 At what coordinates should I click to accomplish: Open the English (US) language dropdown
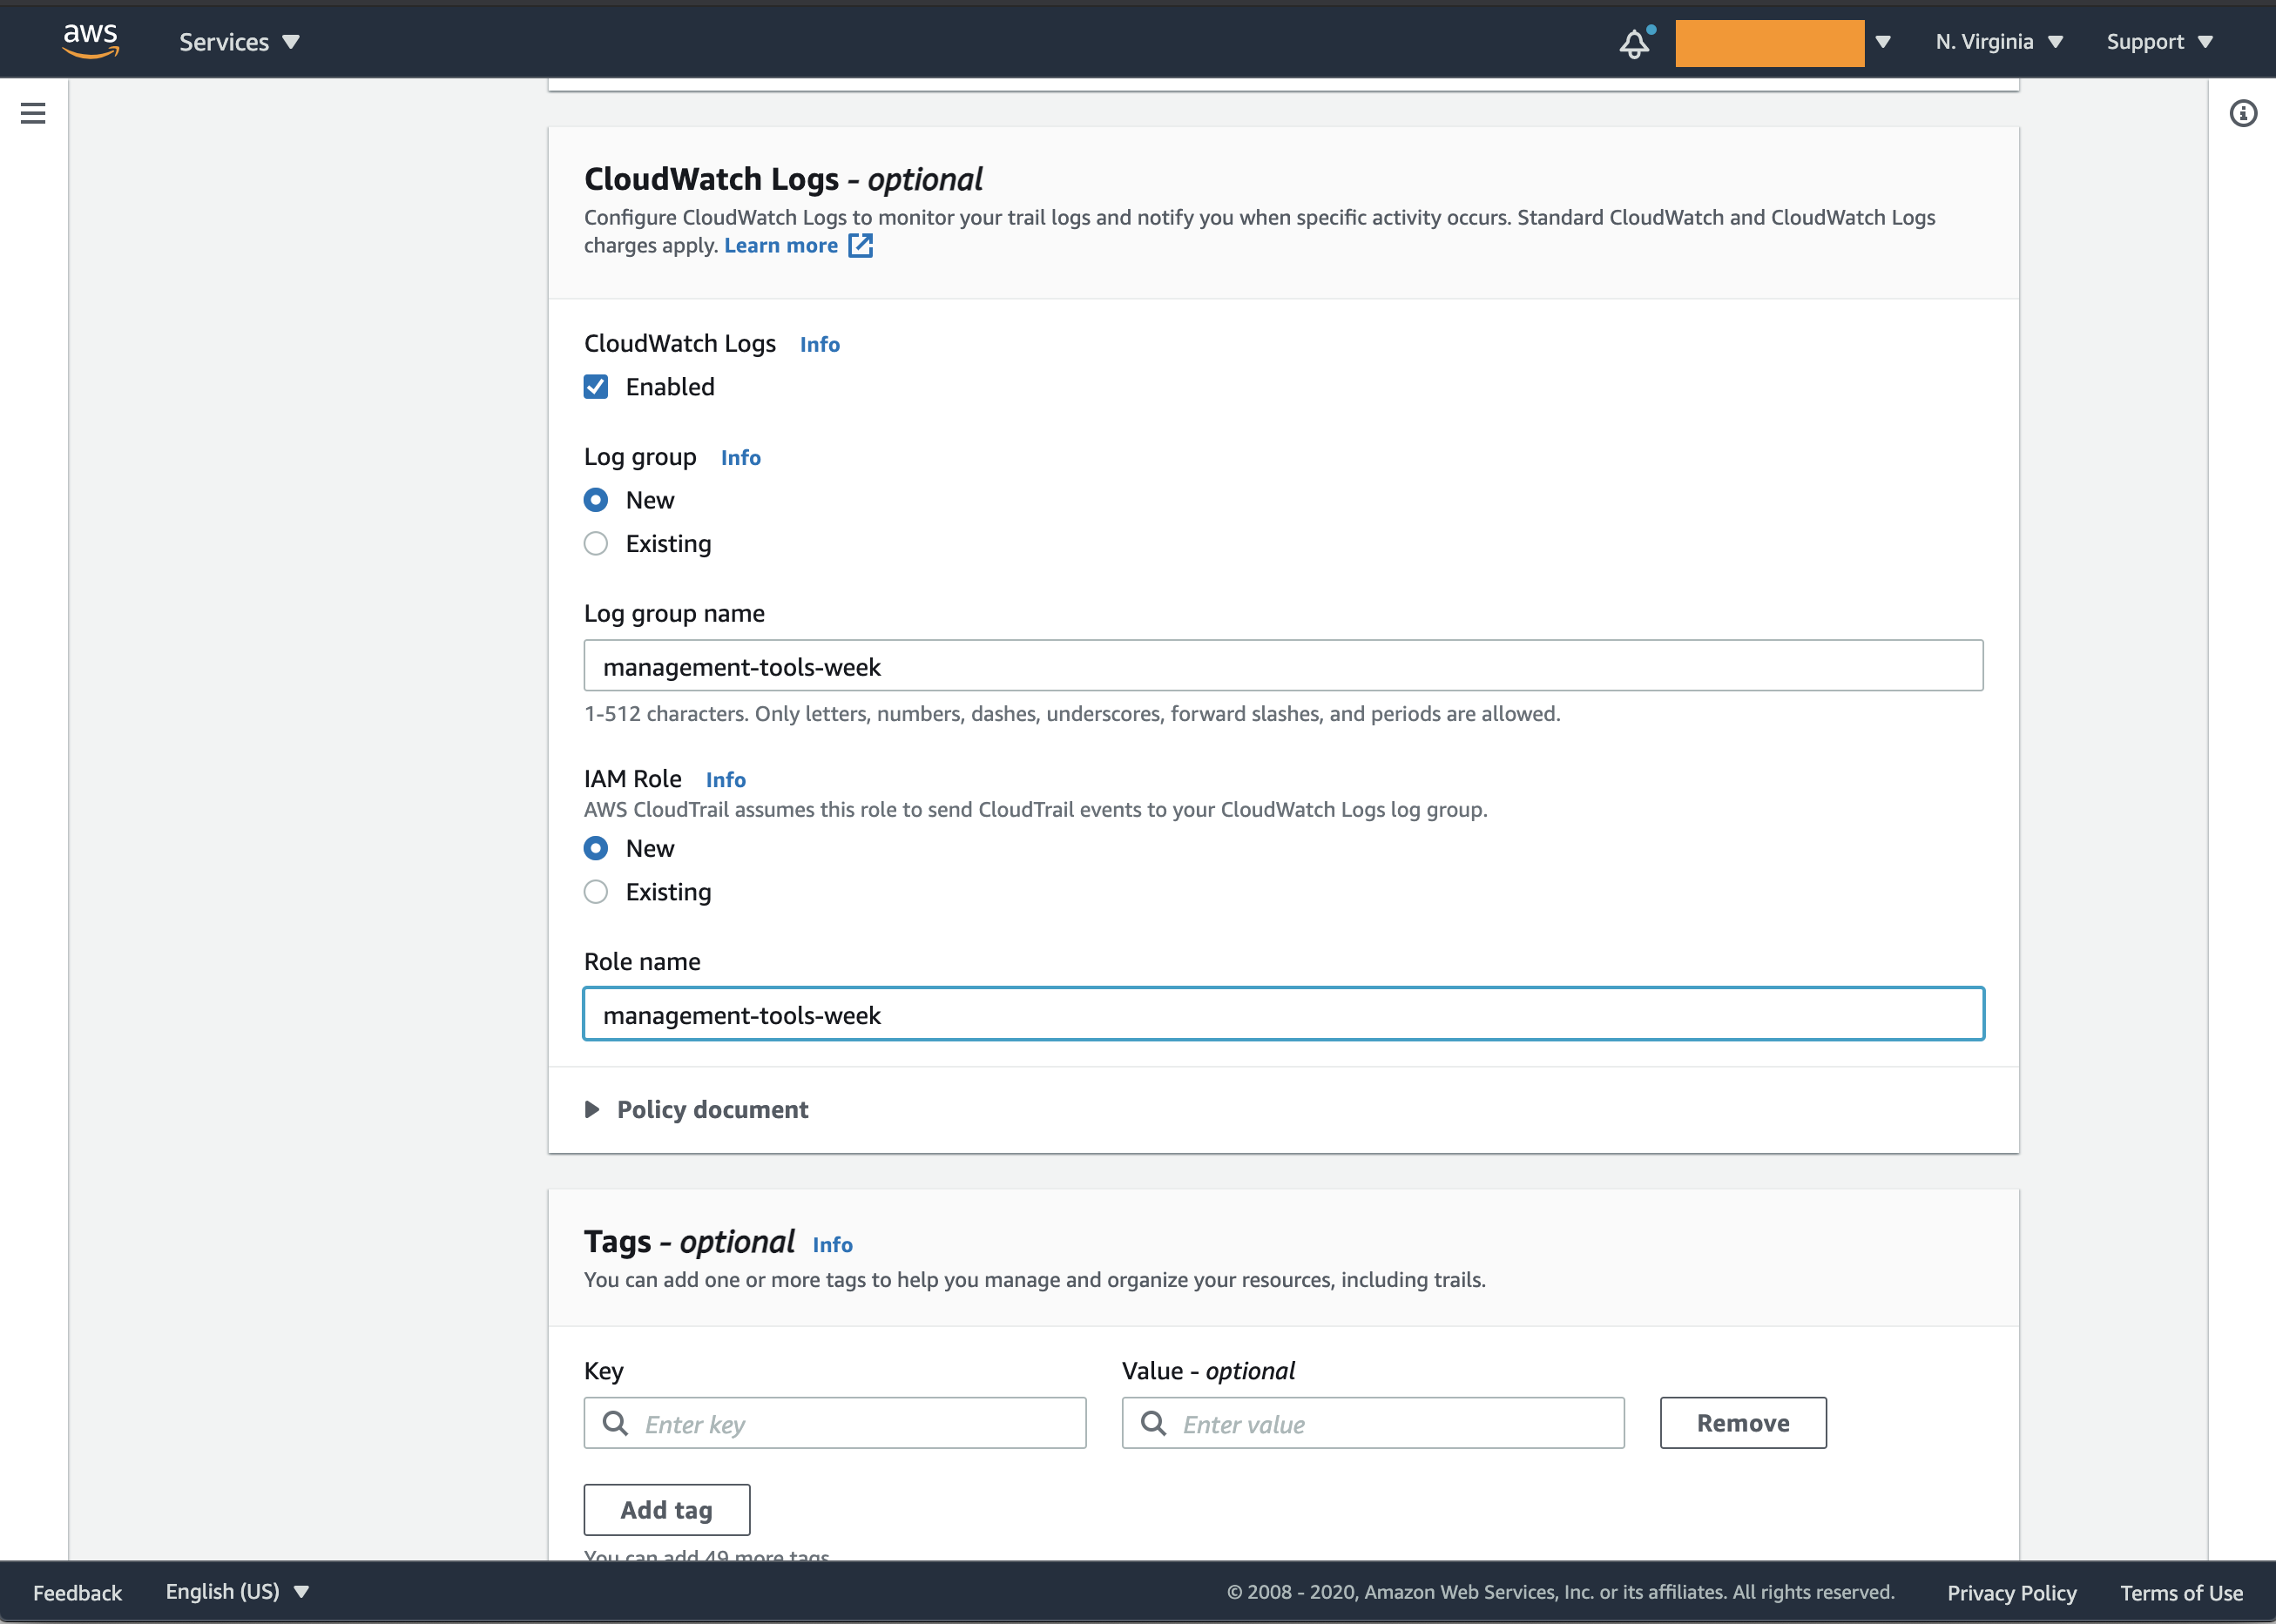point(238,1591)
